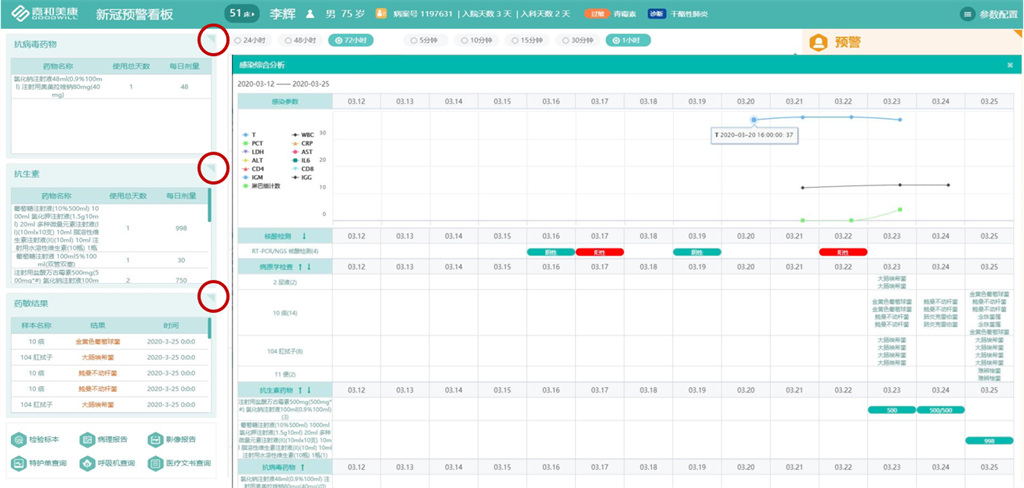Click the 参数配置 menu icon
The width and height of the screenshot is (1024, 488).
point(967,15)
